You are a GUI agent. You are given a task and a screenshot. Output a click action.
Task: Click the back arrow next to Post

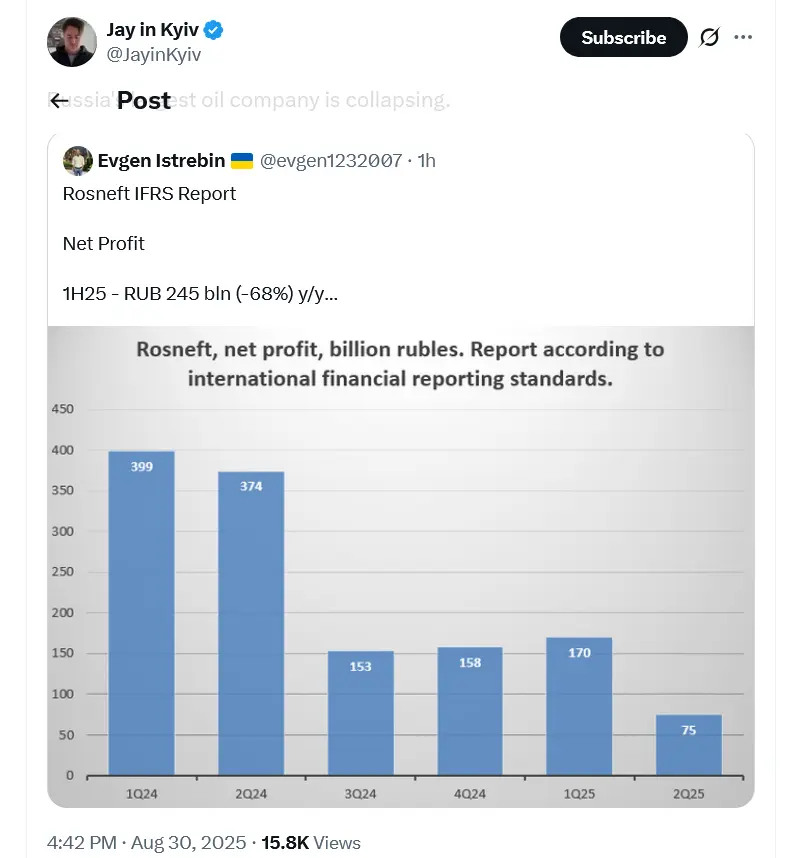(x=59, y=100)
